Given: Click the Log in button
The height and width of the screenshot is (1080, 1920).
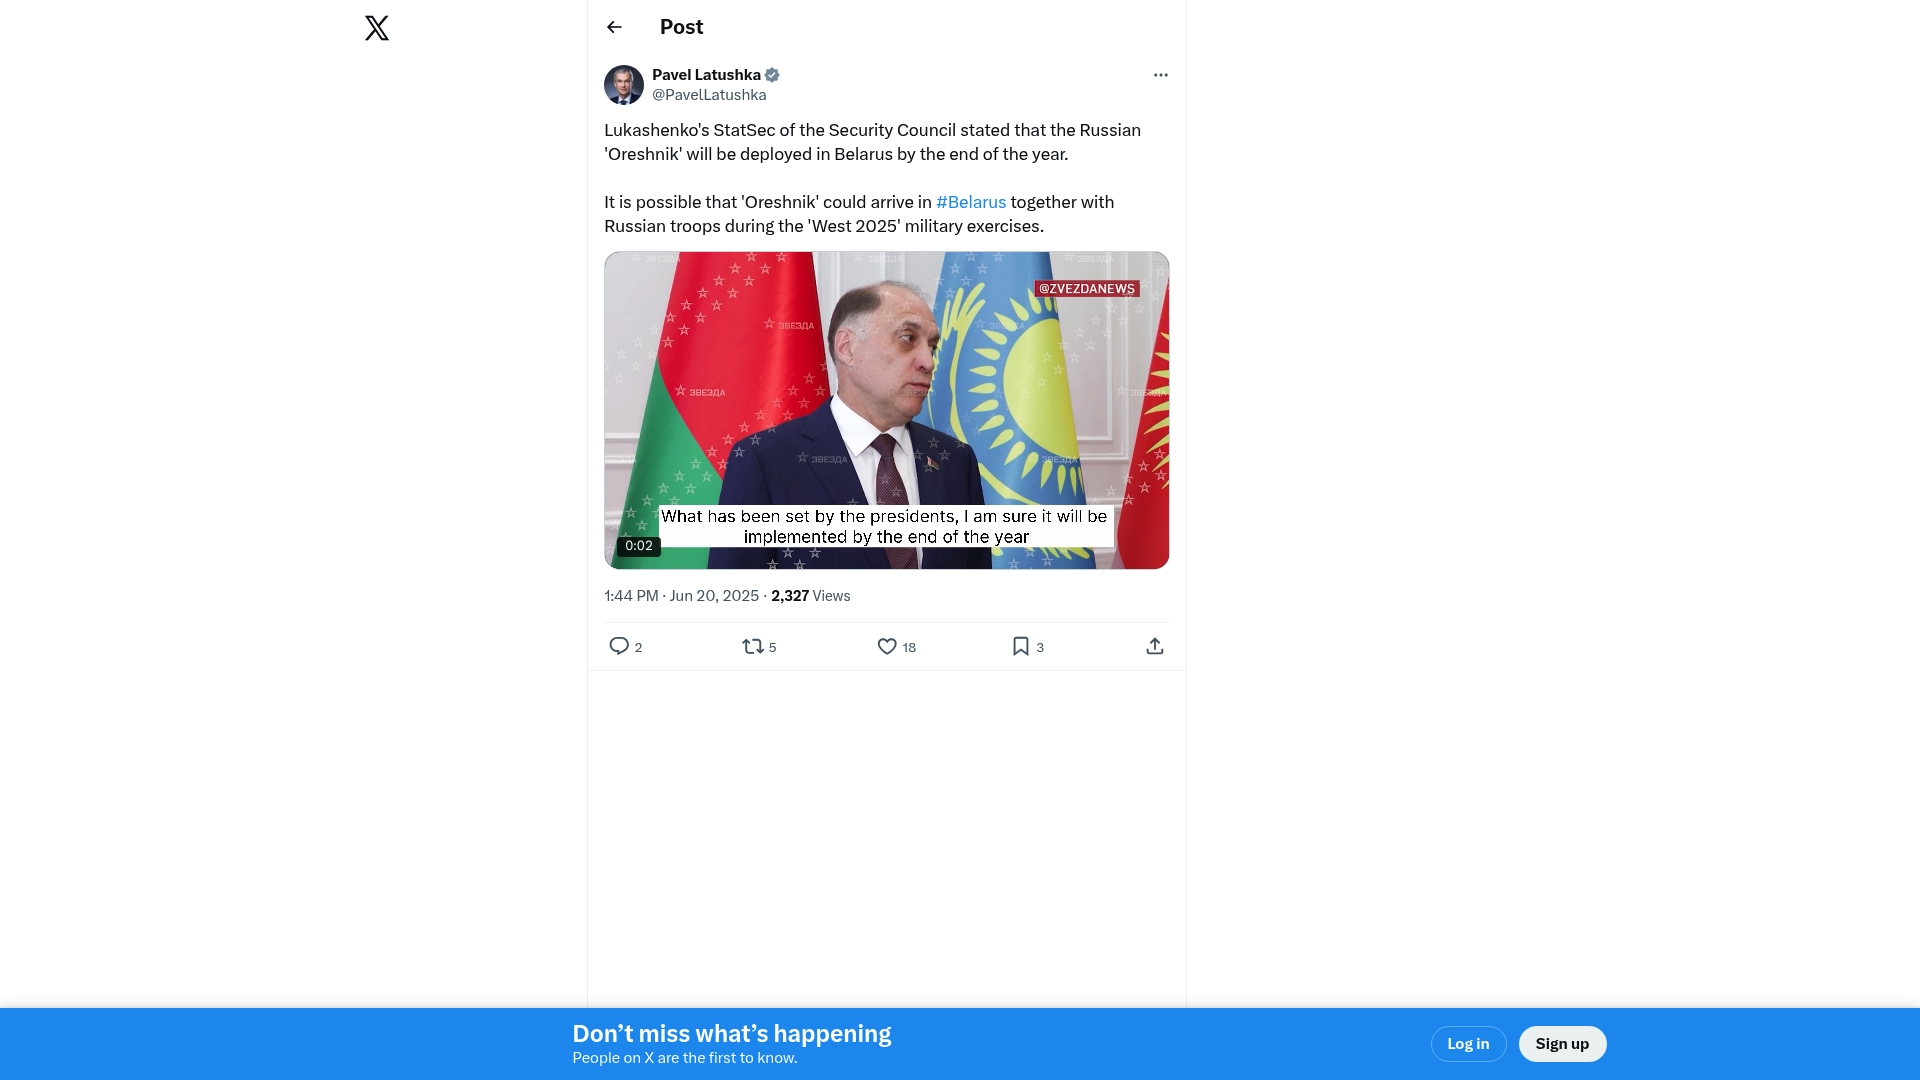Looking at the screenshot, I should [1468, 1044].
